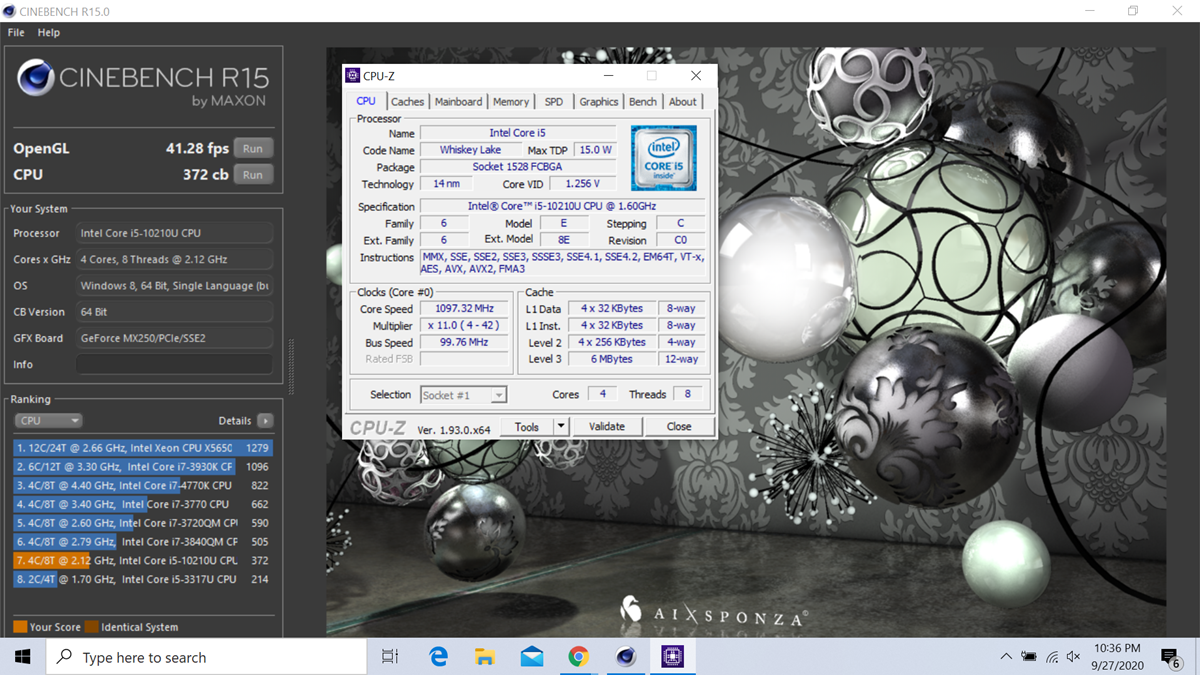Select the Core i7-3720QM ranking row

click(x=143, y=523)
